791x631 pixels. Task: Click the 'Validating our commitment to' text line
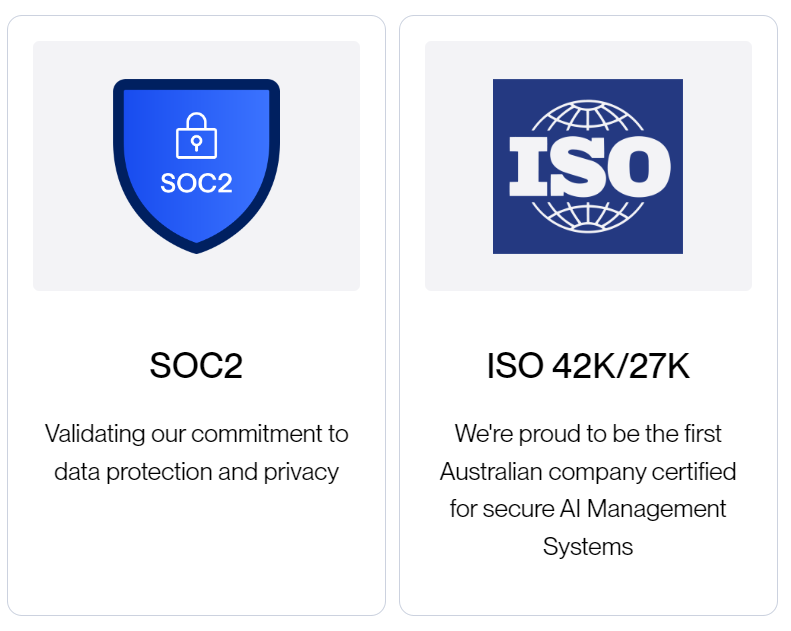[196, 434]
